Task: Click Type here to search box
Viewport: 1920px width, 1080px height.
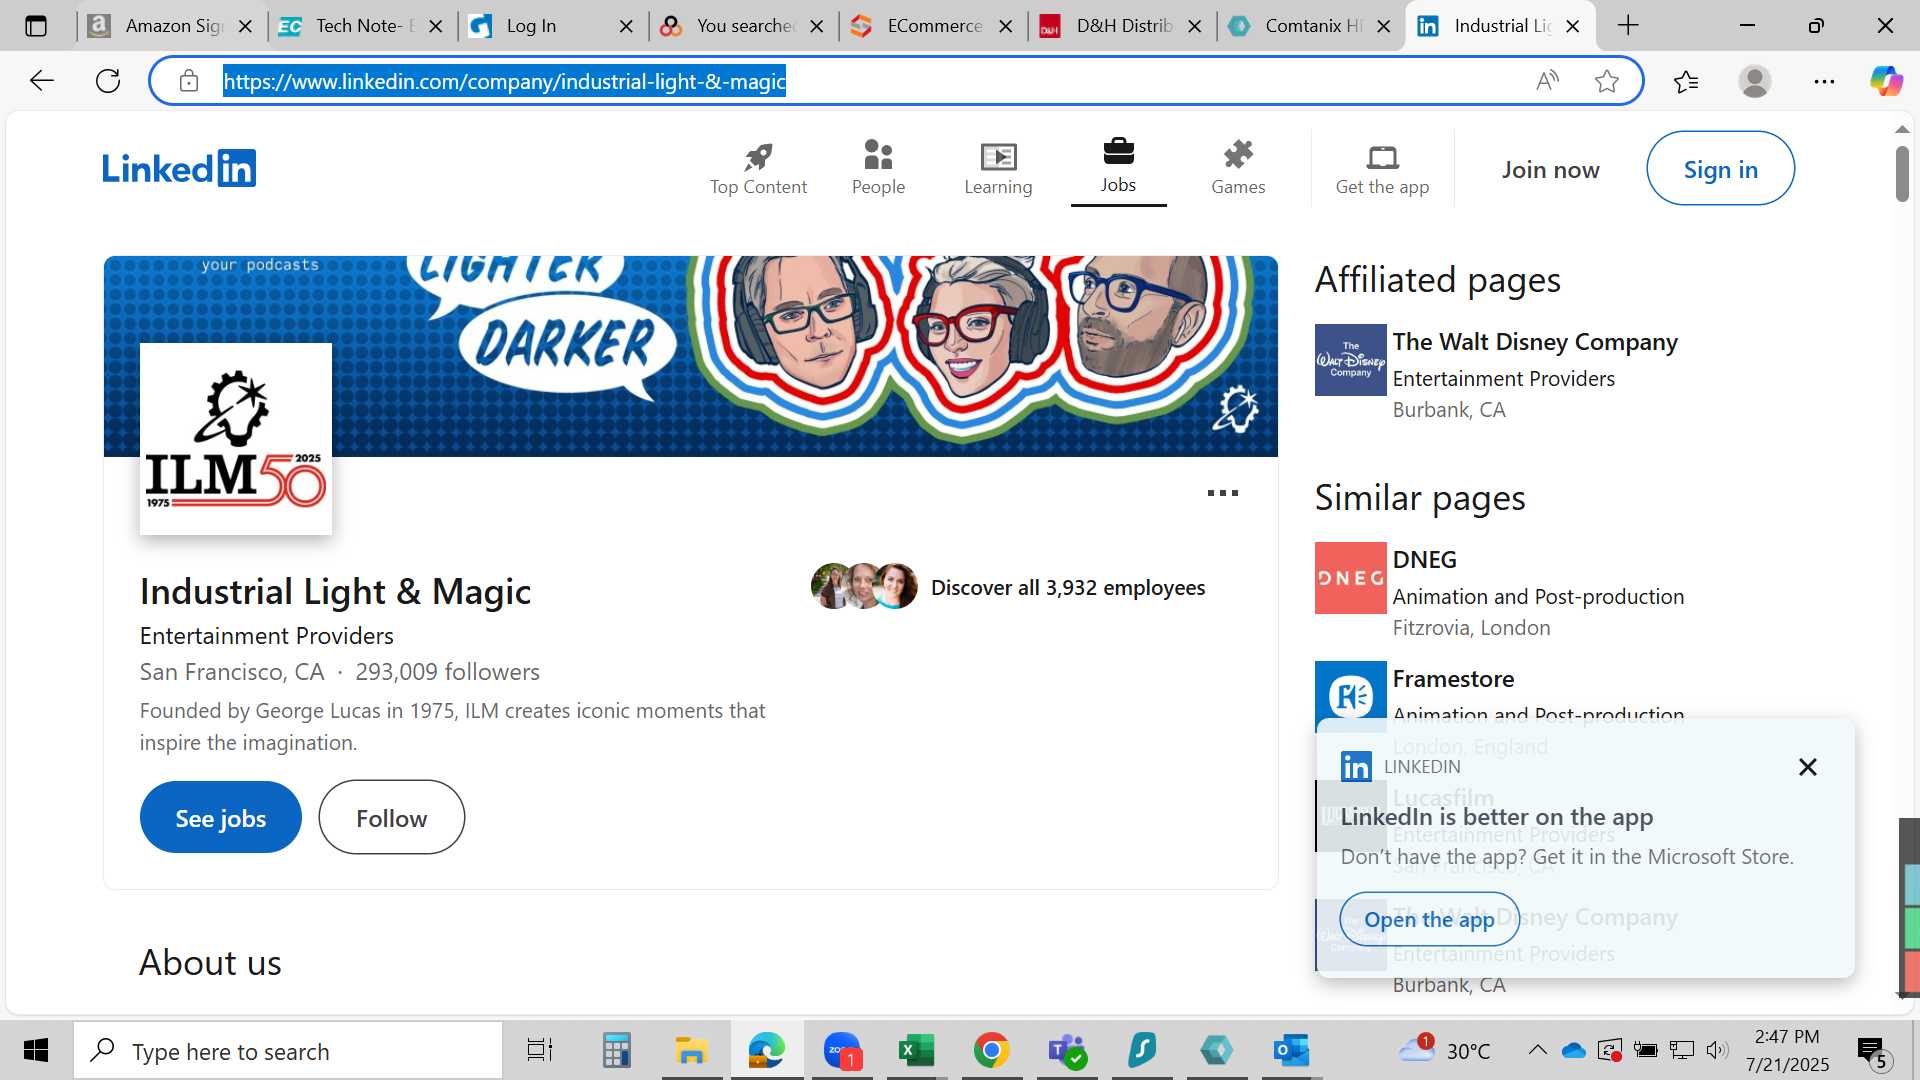Action: 288,1051
